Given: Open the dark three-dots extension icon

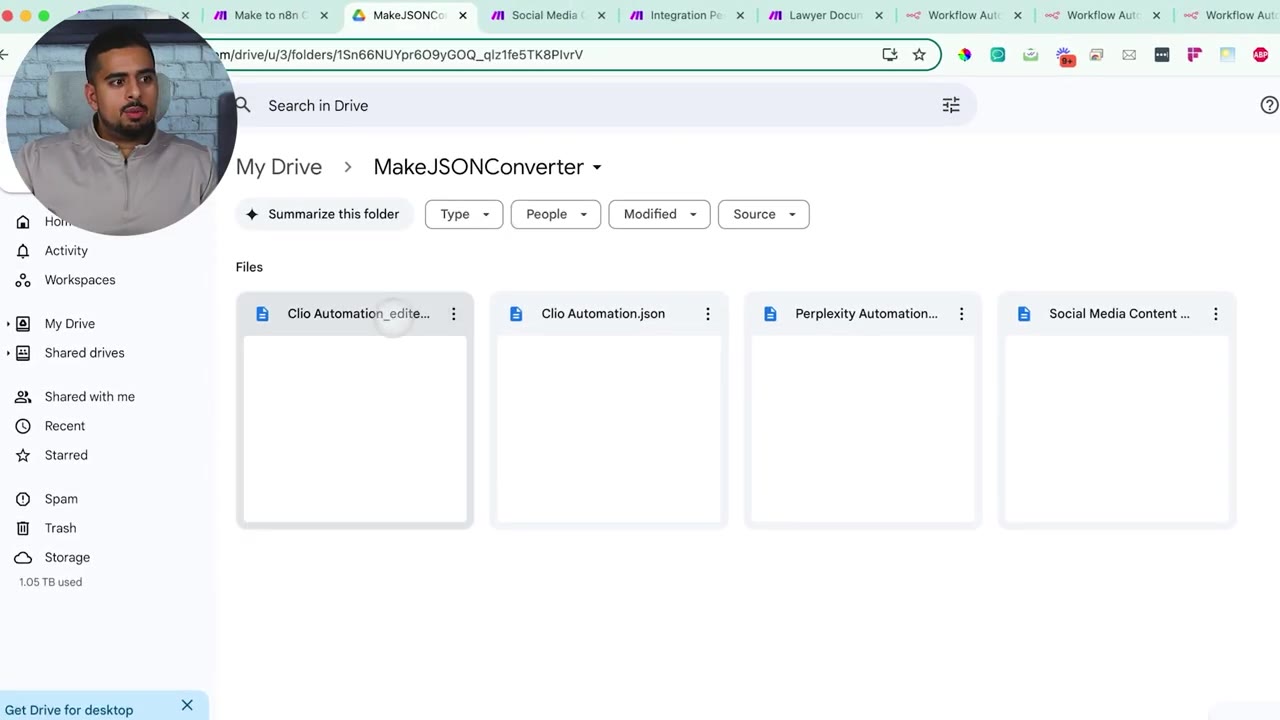Looking at the screenshot, I should (x=1161, y=55).
